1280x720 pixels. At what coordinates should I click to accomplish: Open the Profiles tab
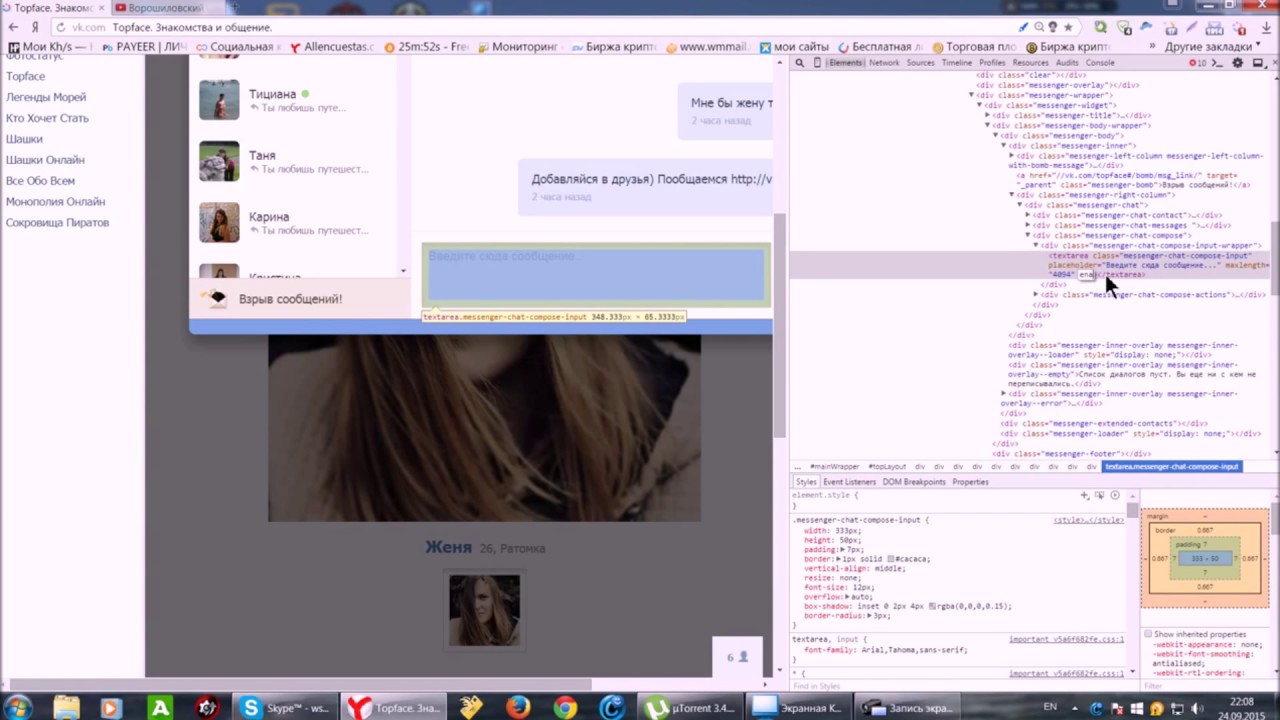pyautogui.click(x=992, y=63)
